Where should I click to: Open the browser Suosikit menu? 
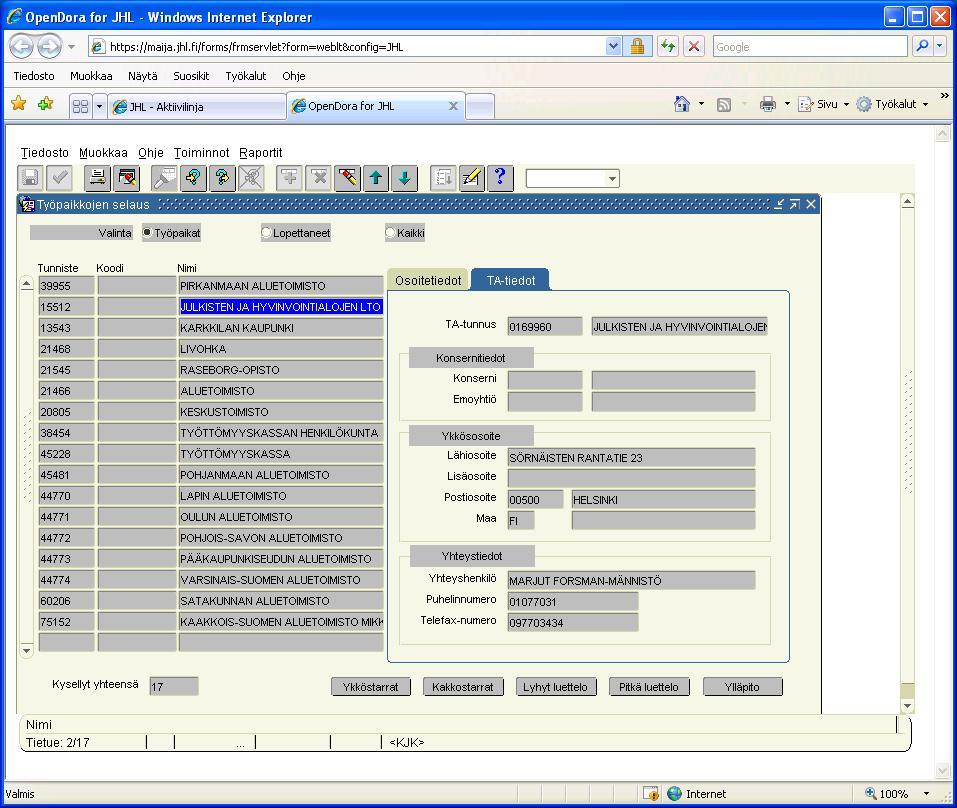[191, 76]
